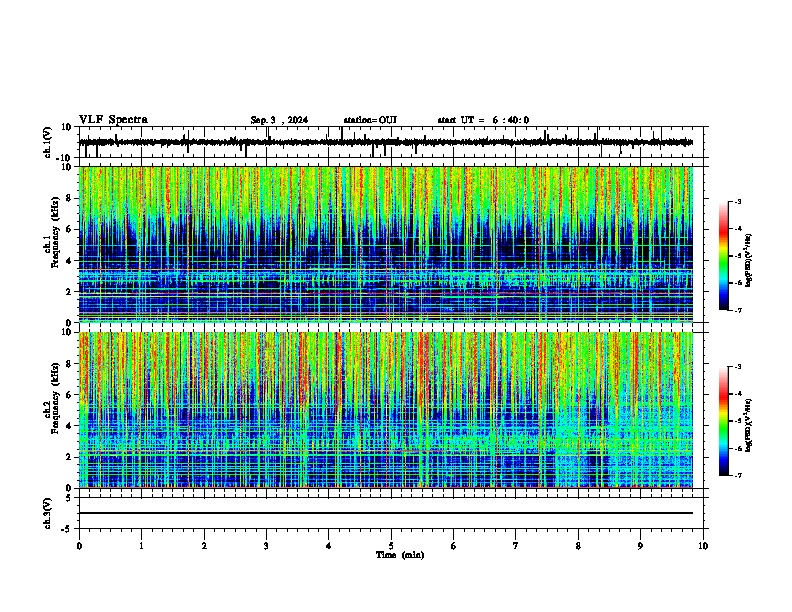The width and height of the screenshot is (792, 612).
Task: Click the time axis tick label "6"
Action: 454,546
